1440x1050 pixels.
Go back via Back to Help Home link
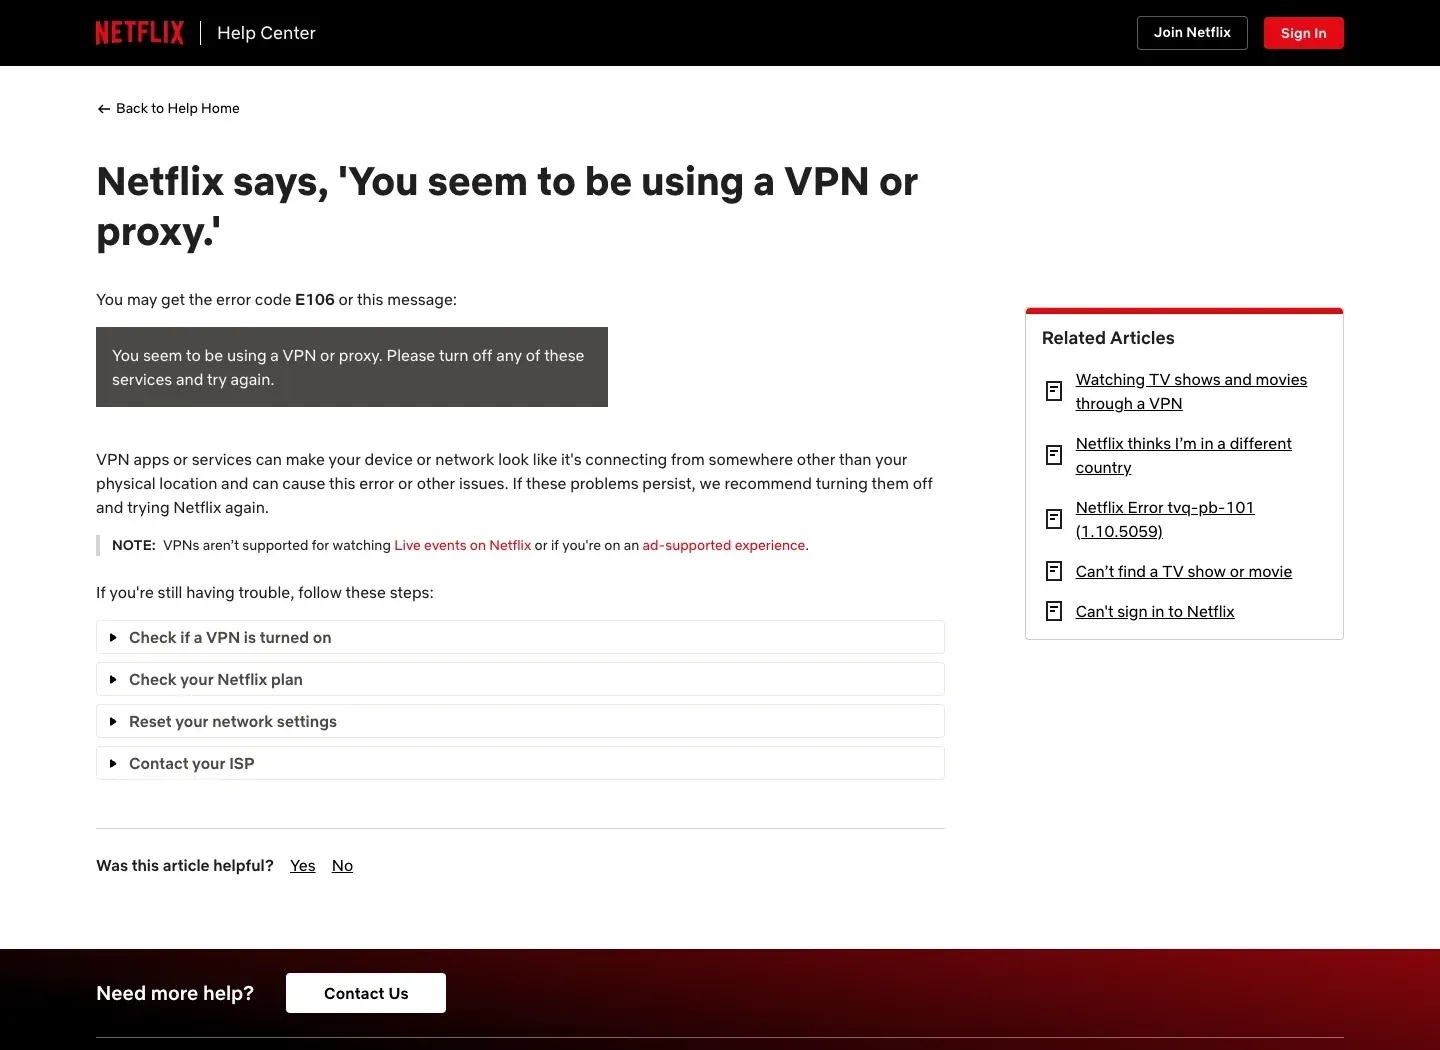pos(168,108)
